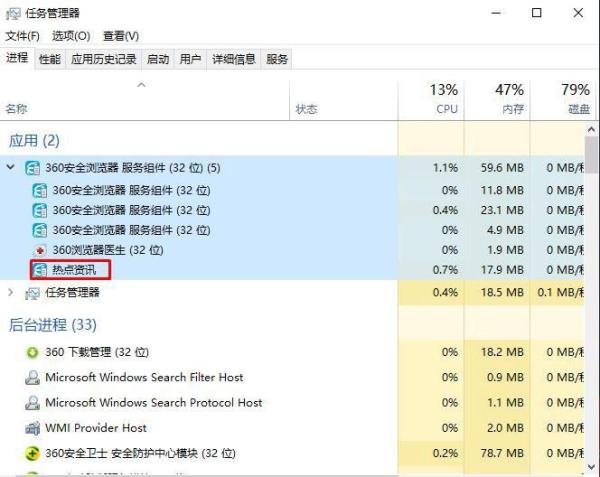
Task: Maximize the Task Manager window
Action: (537, 13)
